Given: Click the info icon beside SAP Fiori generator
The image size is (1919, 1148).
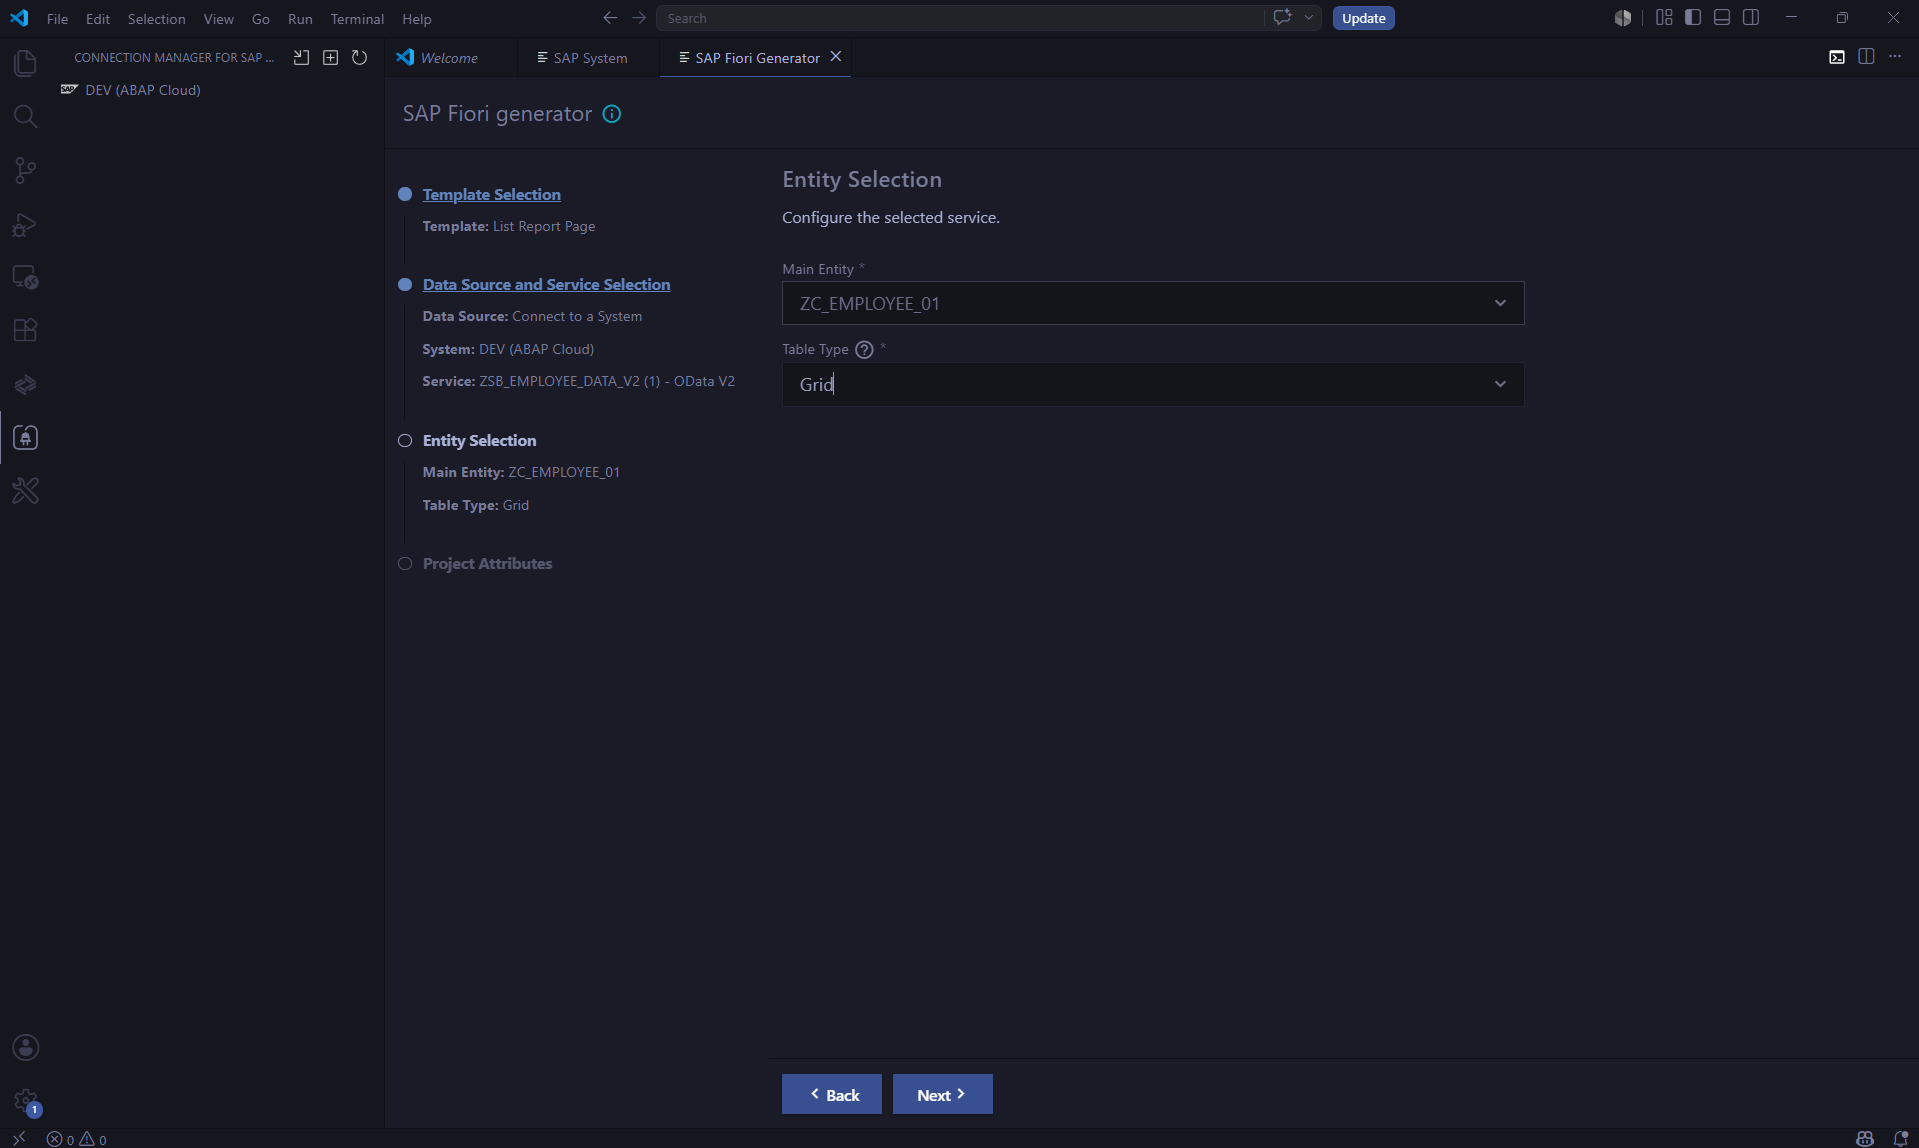Looking at the screenshot, I should pos(612,114).
